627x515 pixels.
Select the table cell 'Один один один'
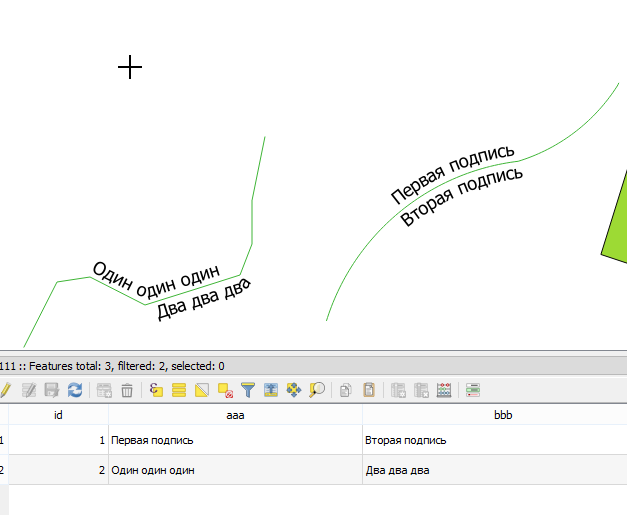(235, 470)
